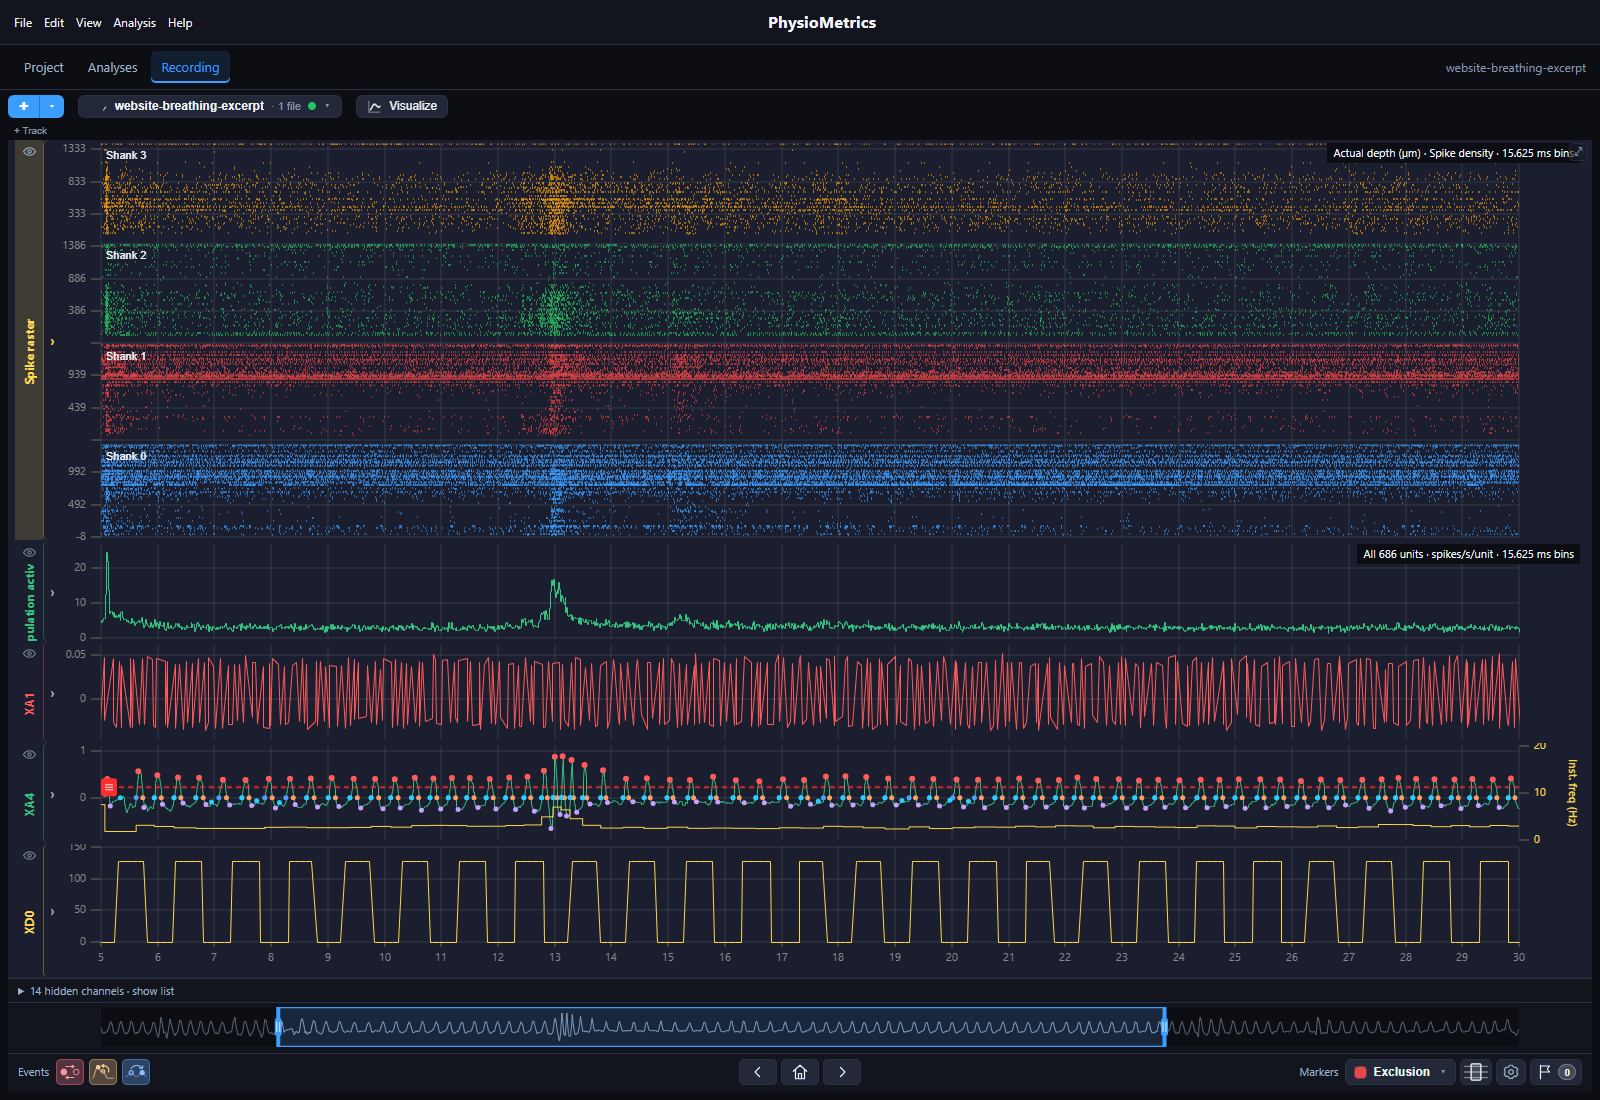Expand the population activity track chevron
Screen dimensions: 1600x1100
[52, 593]
